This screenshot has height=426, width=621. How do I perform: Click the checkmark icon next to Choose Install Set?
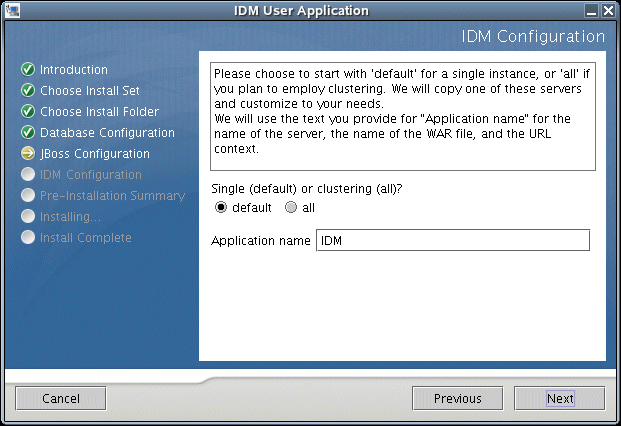tap(28, 91)
